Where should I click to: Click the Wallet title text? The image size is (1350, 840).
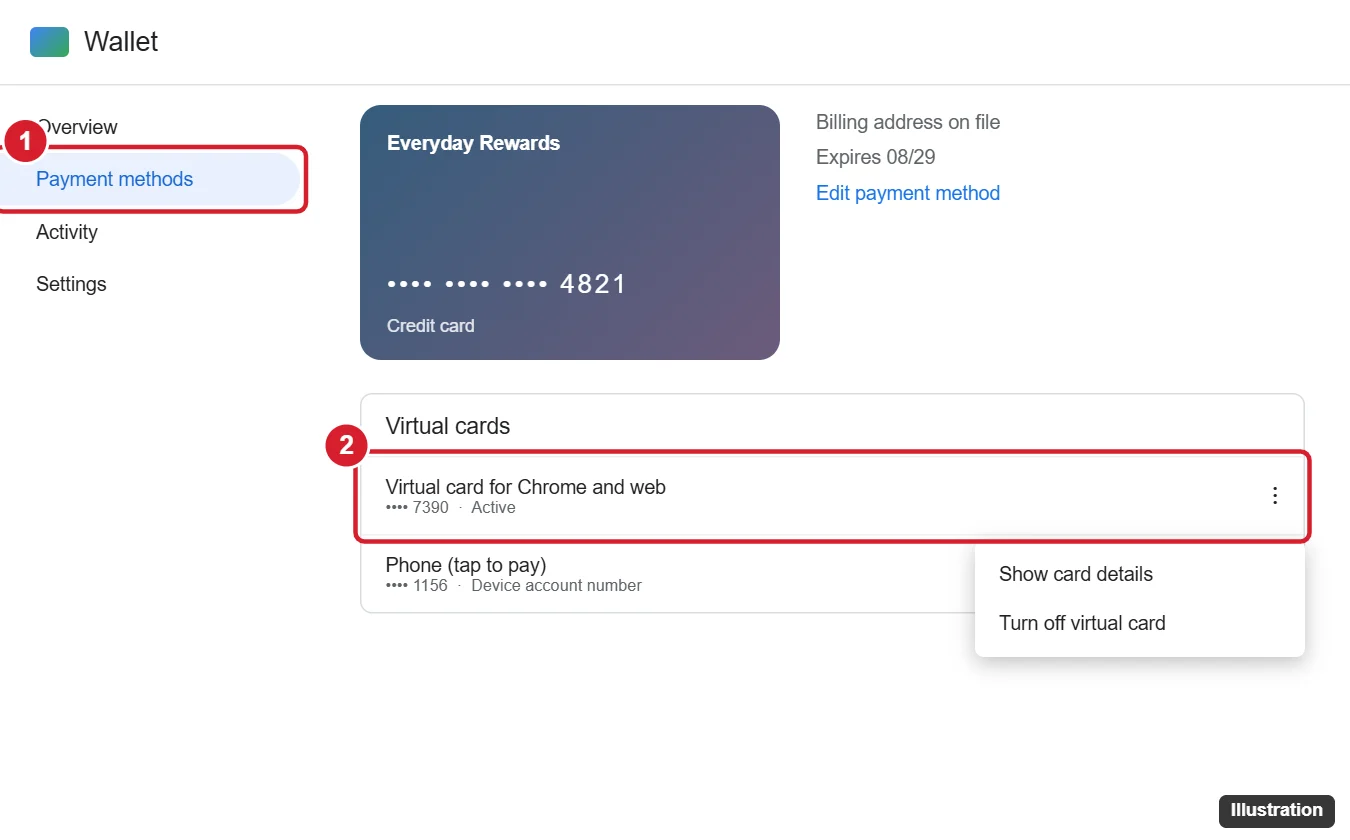click(x=121, y=42)
